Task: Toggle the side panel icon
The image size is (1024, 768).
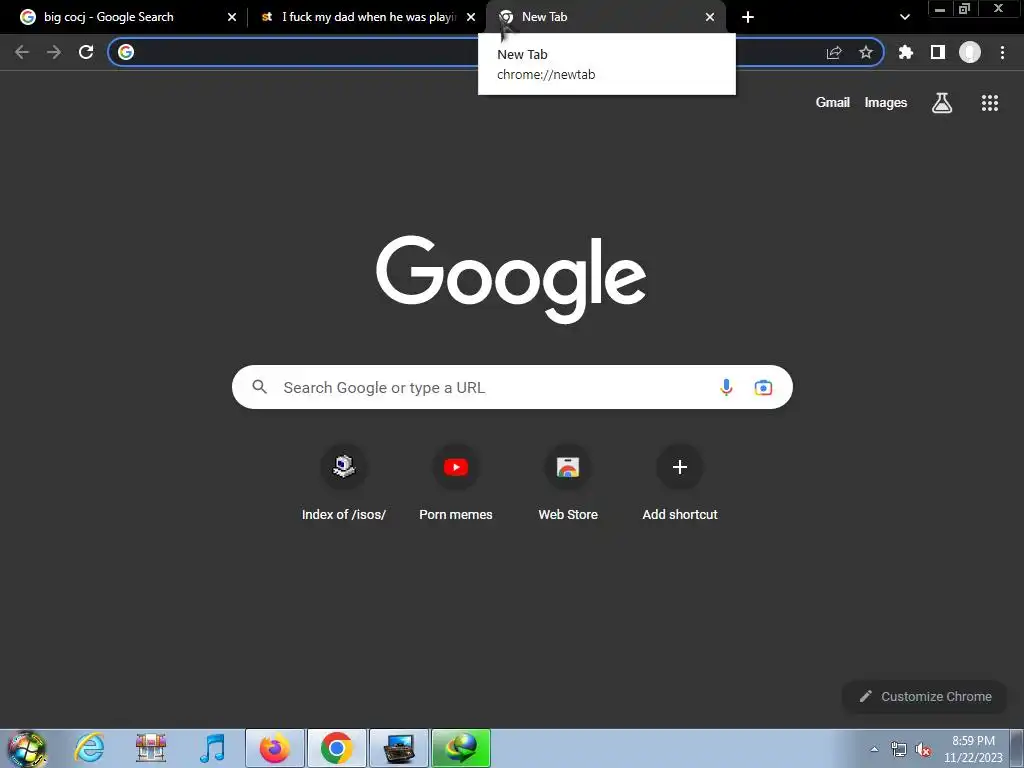Action: (x=938, y=52)
